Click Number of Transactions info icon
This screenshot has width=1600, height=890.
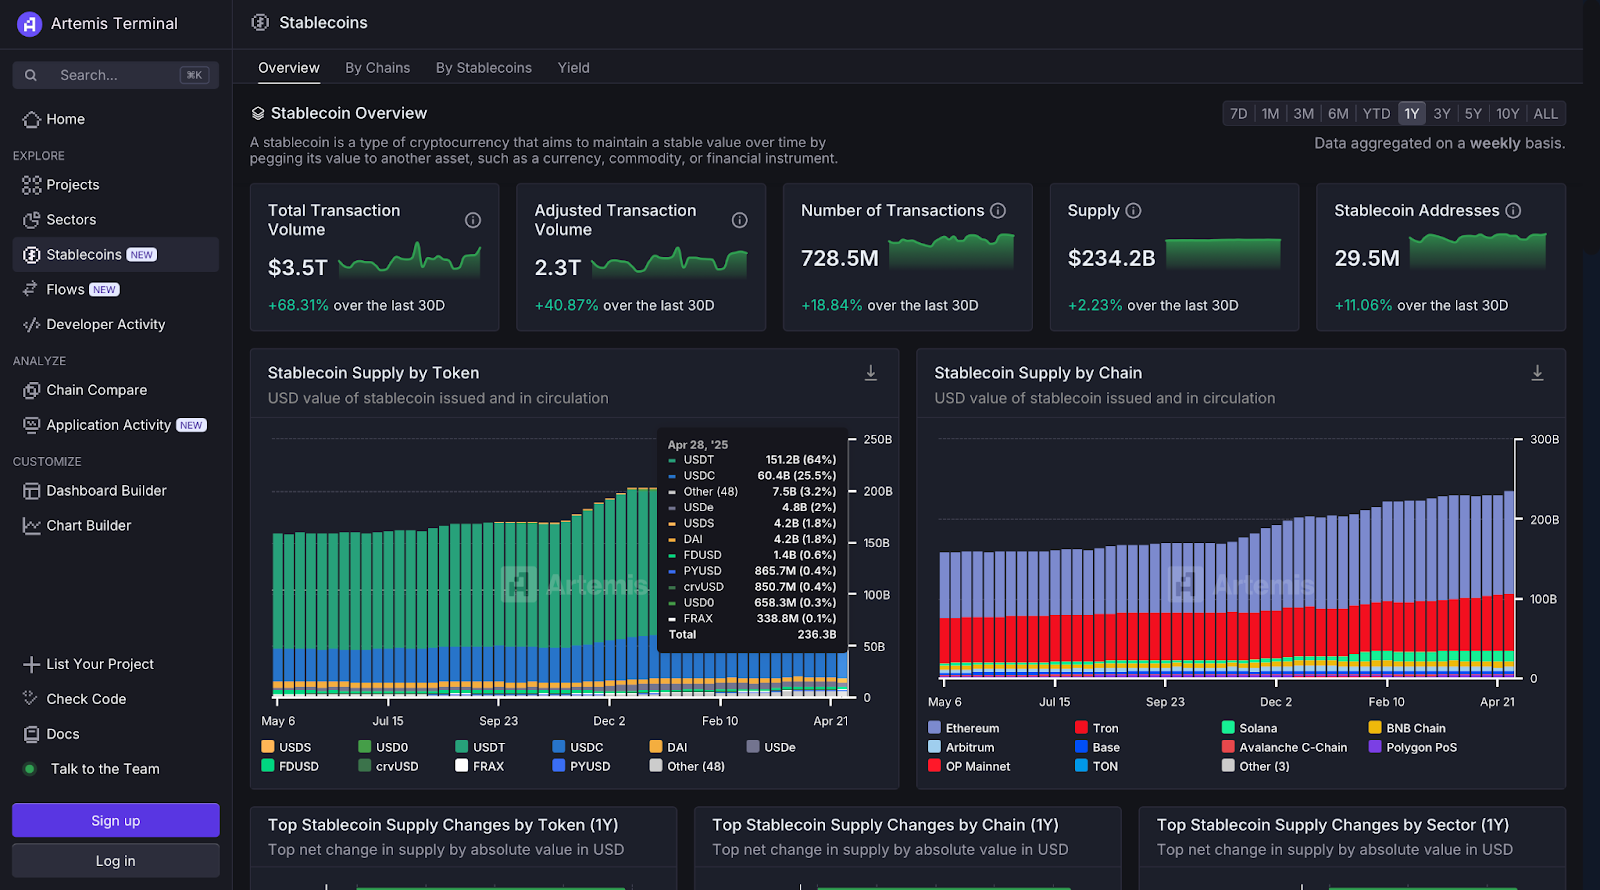(x=998, y=211)
